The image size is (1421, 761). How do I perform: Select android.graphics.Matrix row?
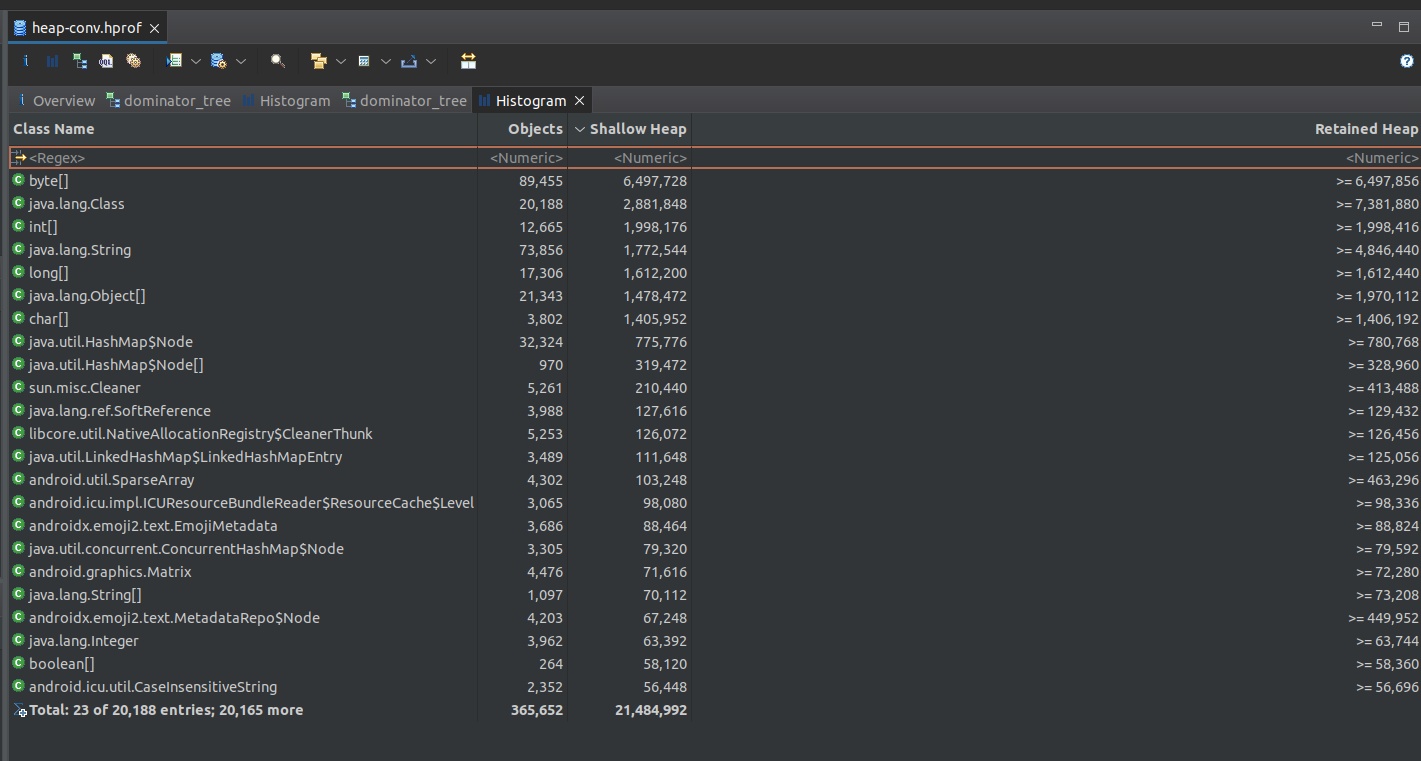click(x=715, y=572)
